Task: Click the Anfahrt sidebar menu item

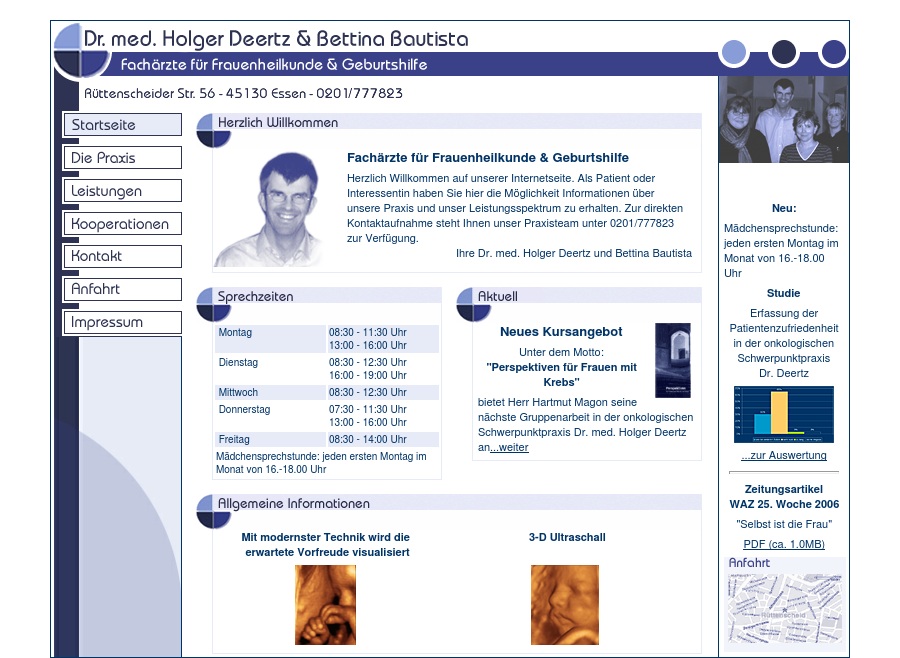Action: tap(122, 290)
